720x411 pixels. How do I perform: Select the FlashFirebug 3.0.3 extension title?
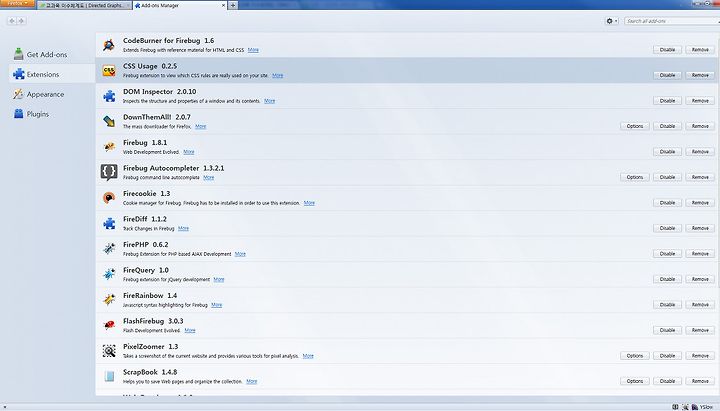pos(153,321)
